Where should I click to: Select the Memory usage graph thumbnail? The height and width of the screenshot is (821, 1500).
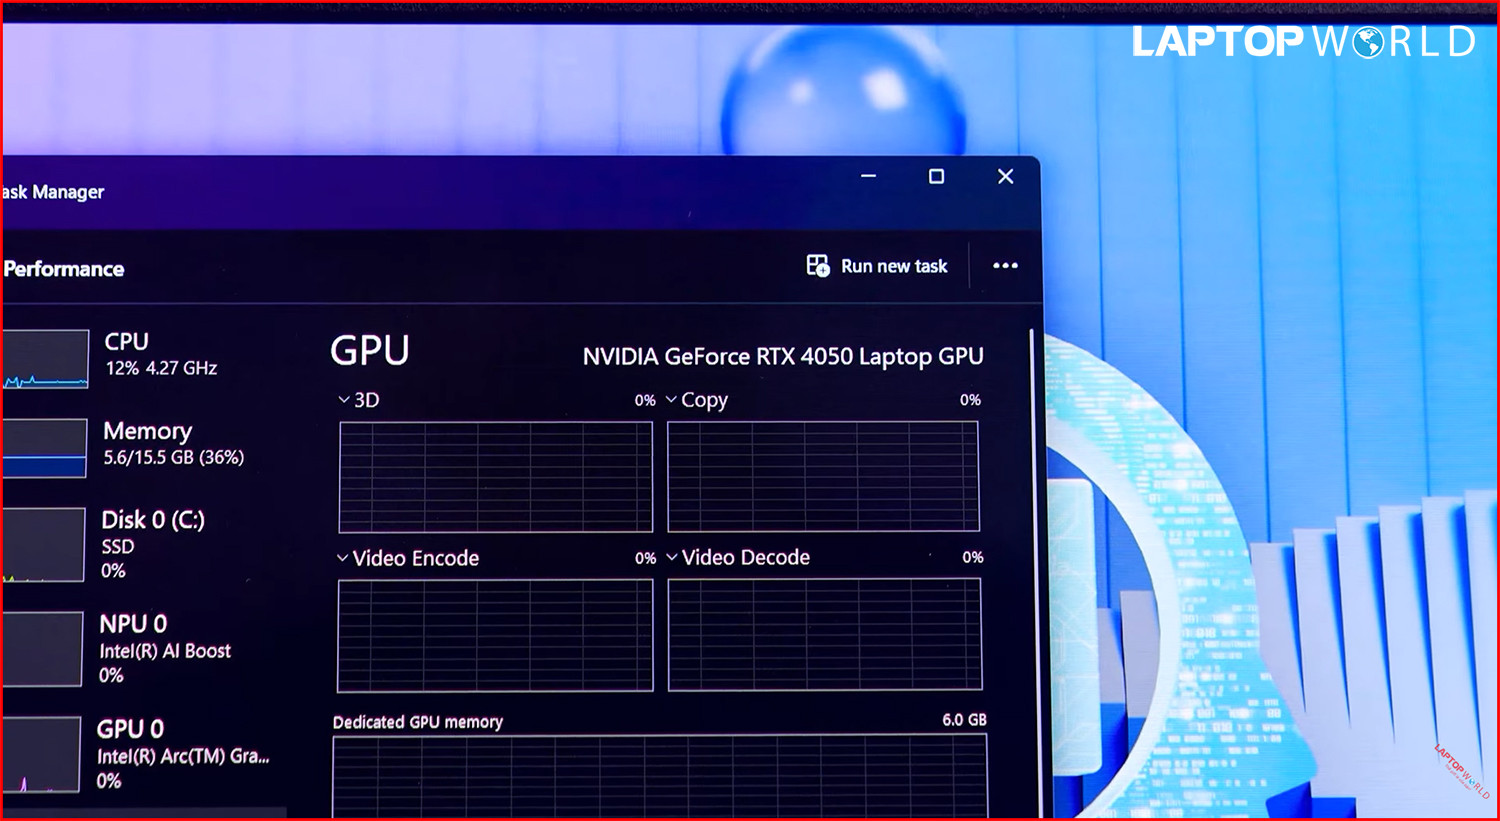click(x=44, y=448)
